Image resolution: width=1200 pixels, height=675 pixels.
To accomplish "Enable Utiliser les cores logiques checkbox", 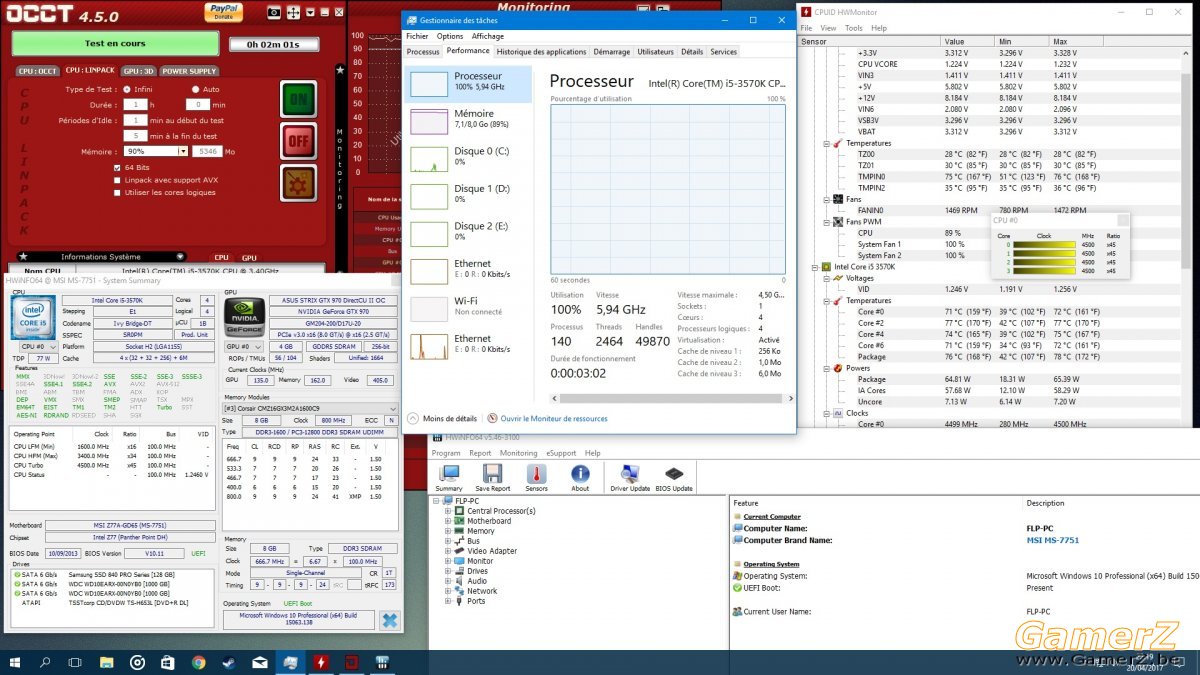I will 117,192.
